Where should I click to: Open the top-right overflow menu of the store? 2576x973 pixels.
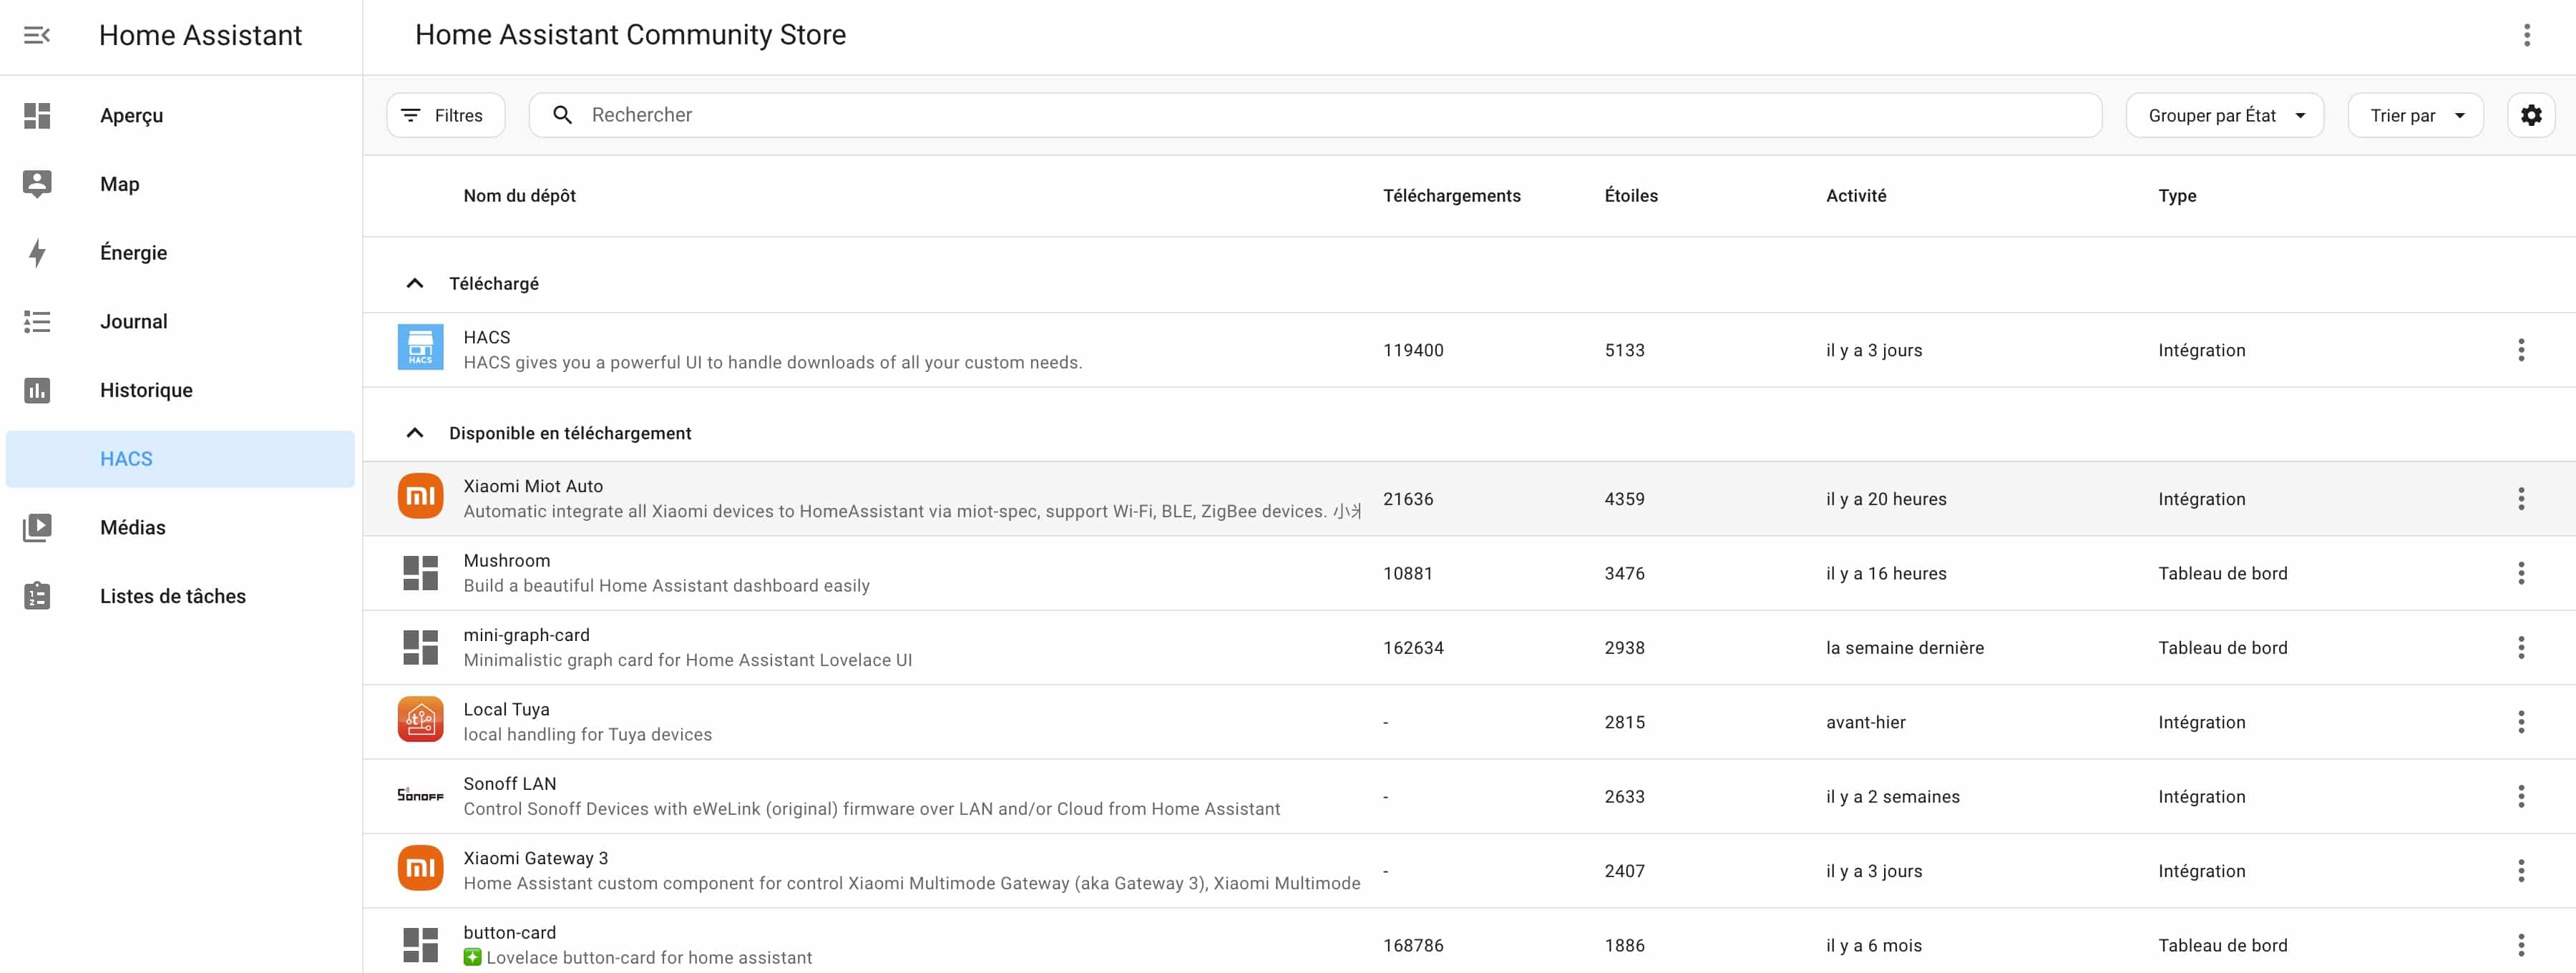[2526, 35]
